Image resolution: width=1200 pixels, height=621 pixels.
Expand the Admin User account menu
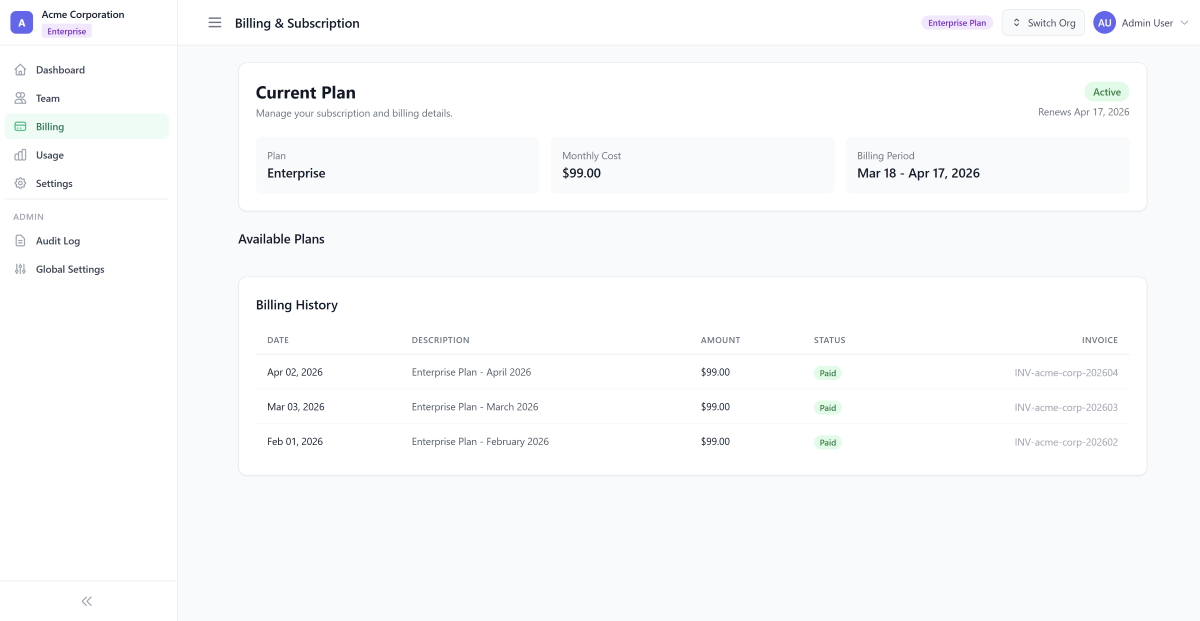click(1184, 23)
